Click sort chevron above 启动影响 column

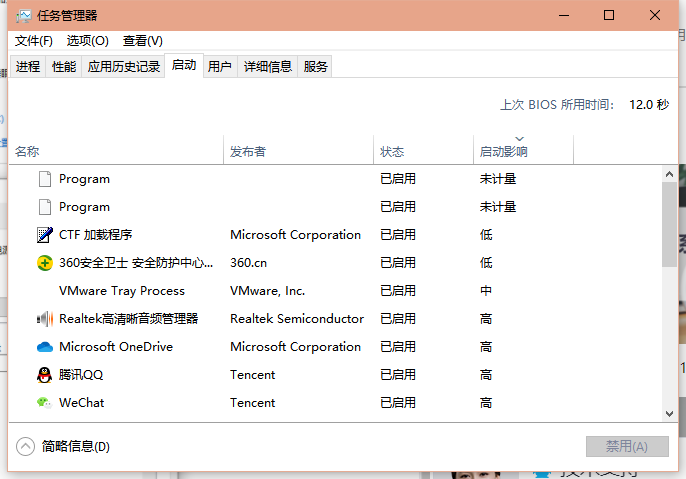[519, 139]
